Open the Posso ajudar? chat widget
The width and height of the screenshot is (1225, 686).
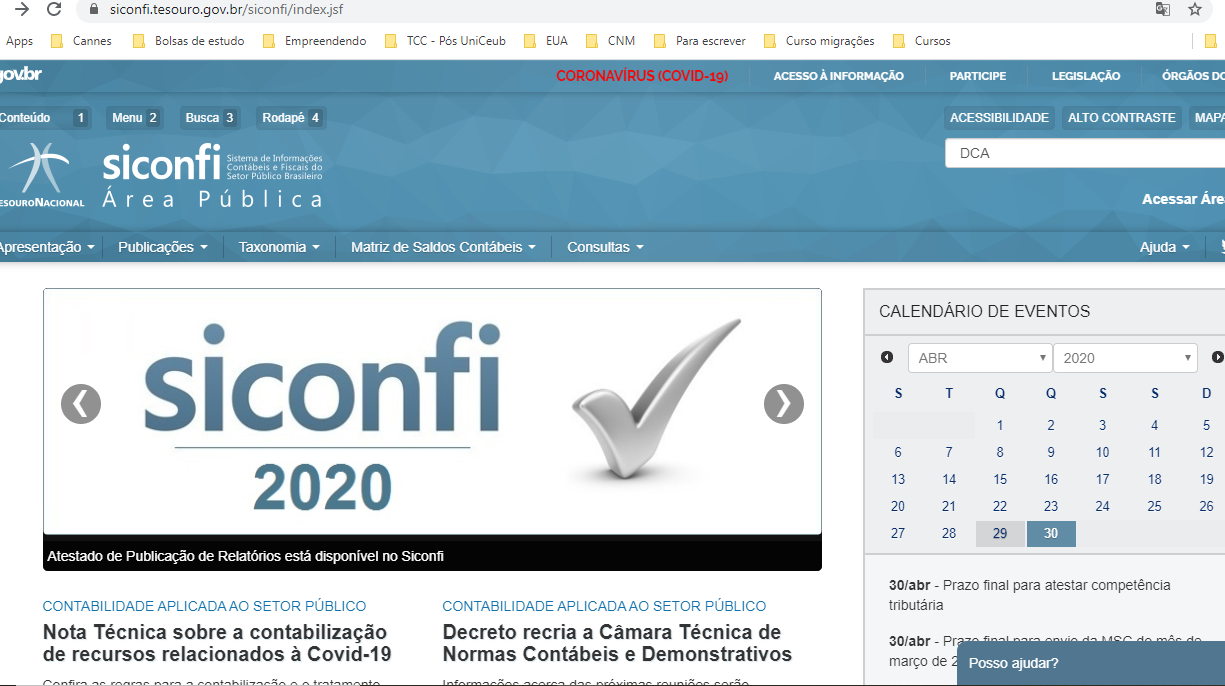point(1091,663)
